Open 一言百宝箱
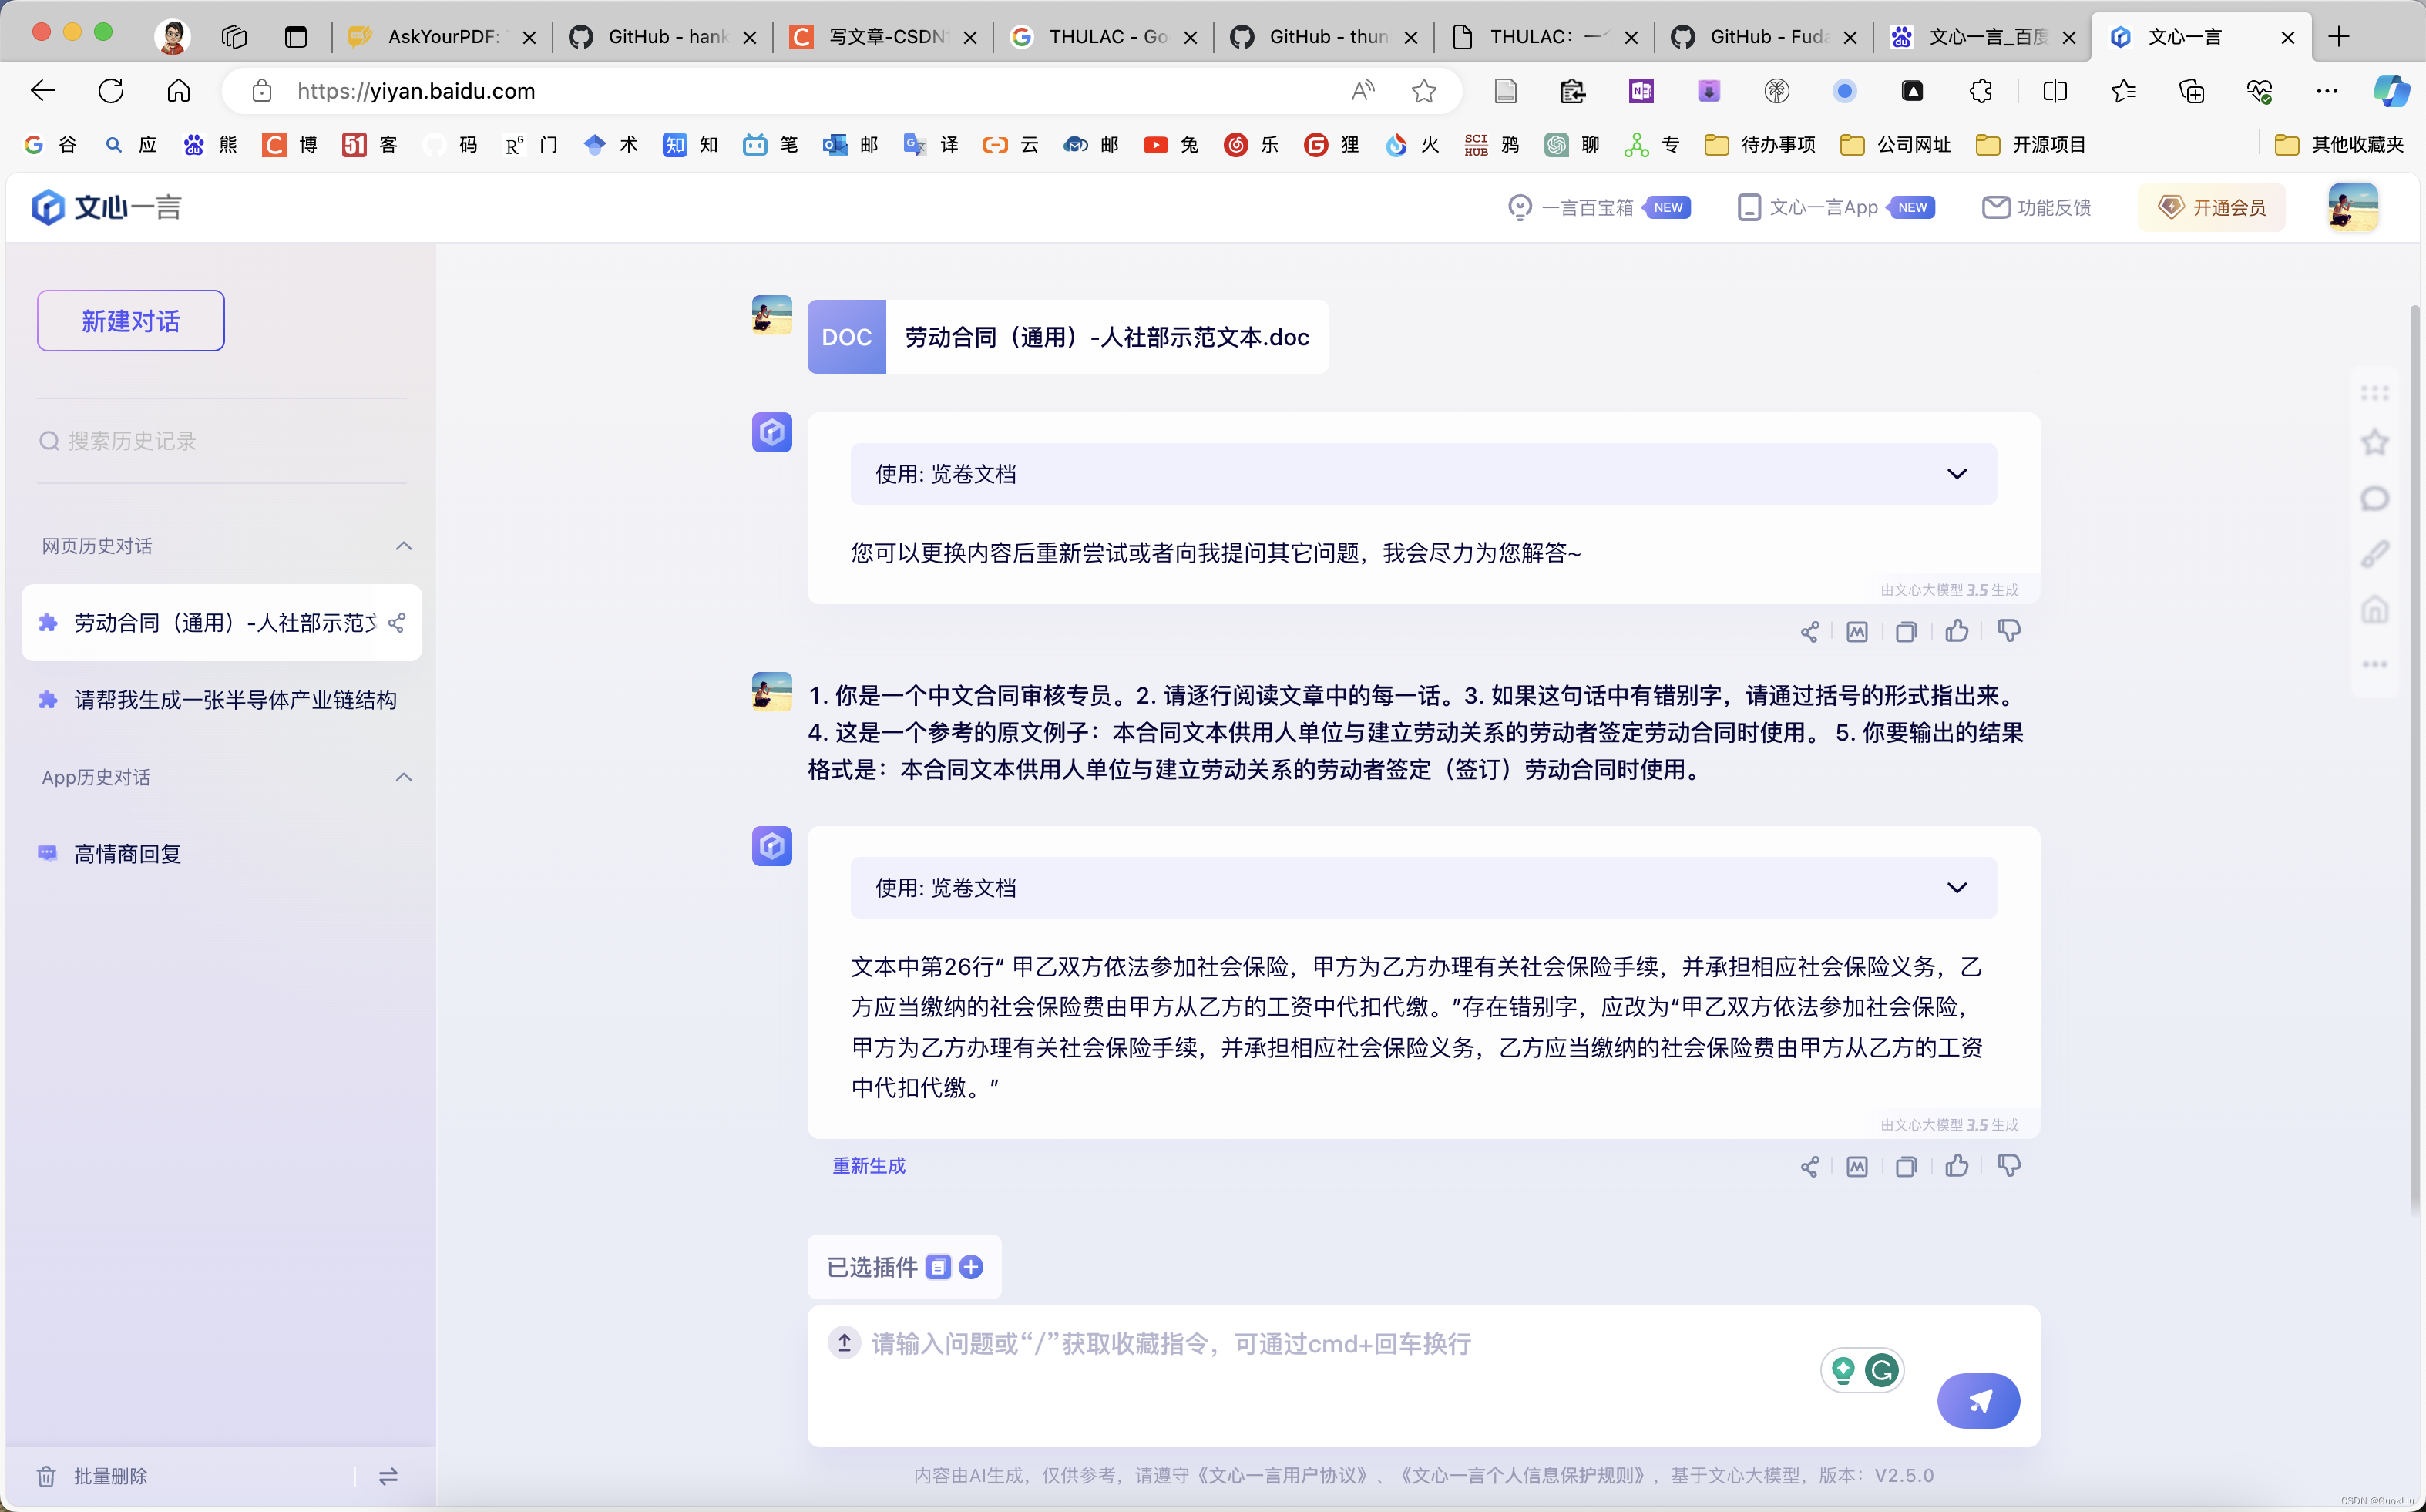The height and width of the screenshot is (1512, 2426). 1598,207
